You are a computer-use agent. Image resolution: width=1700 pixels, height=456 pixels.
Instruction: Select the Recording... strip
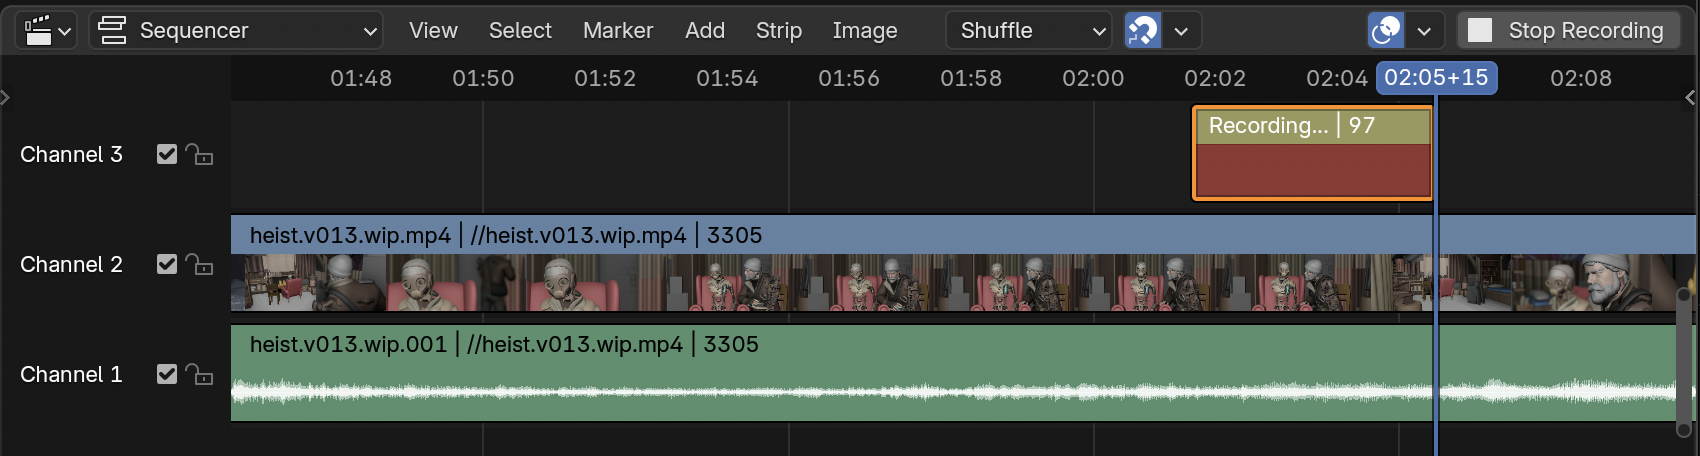(x=1313, y=154)
